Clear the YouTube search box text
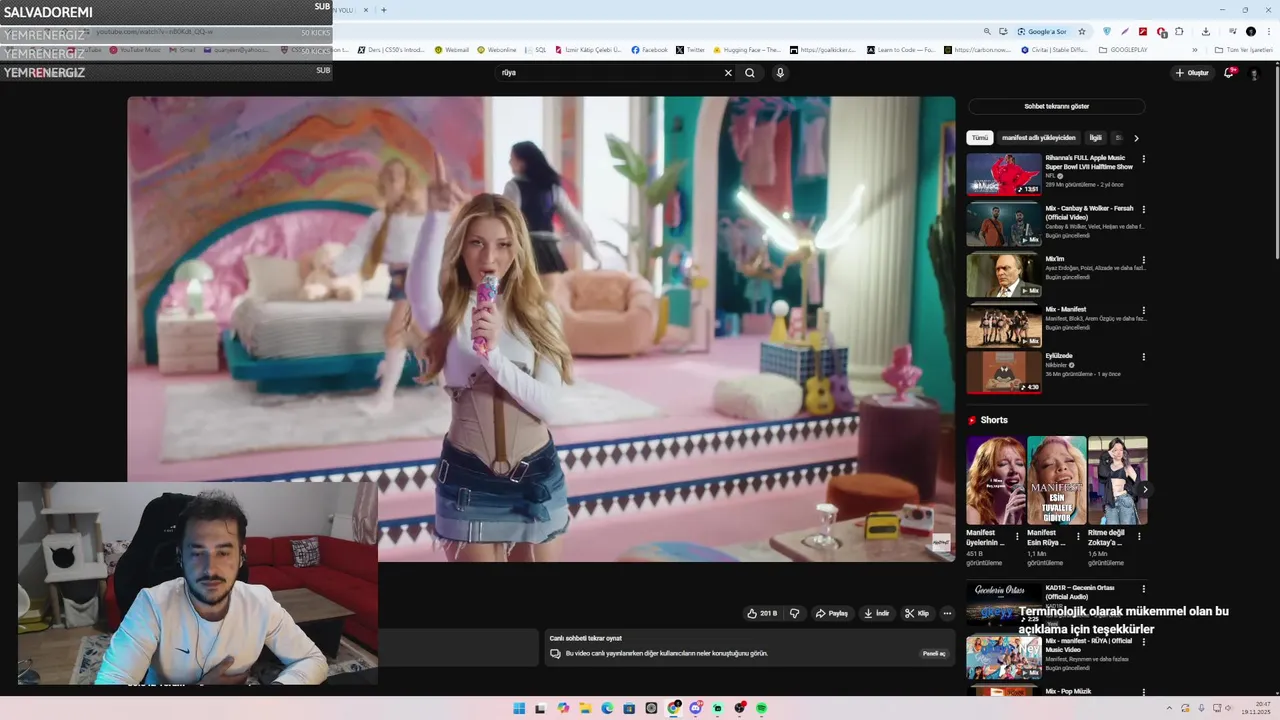Viewport: 1280px width, 720px height. 728,73
